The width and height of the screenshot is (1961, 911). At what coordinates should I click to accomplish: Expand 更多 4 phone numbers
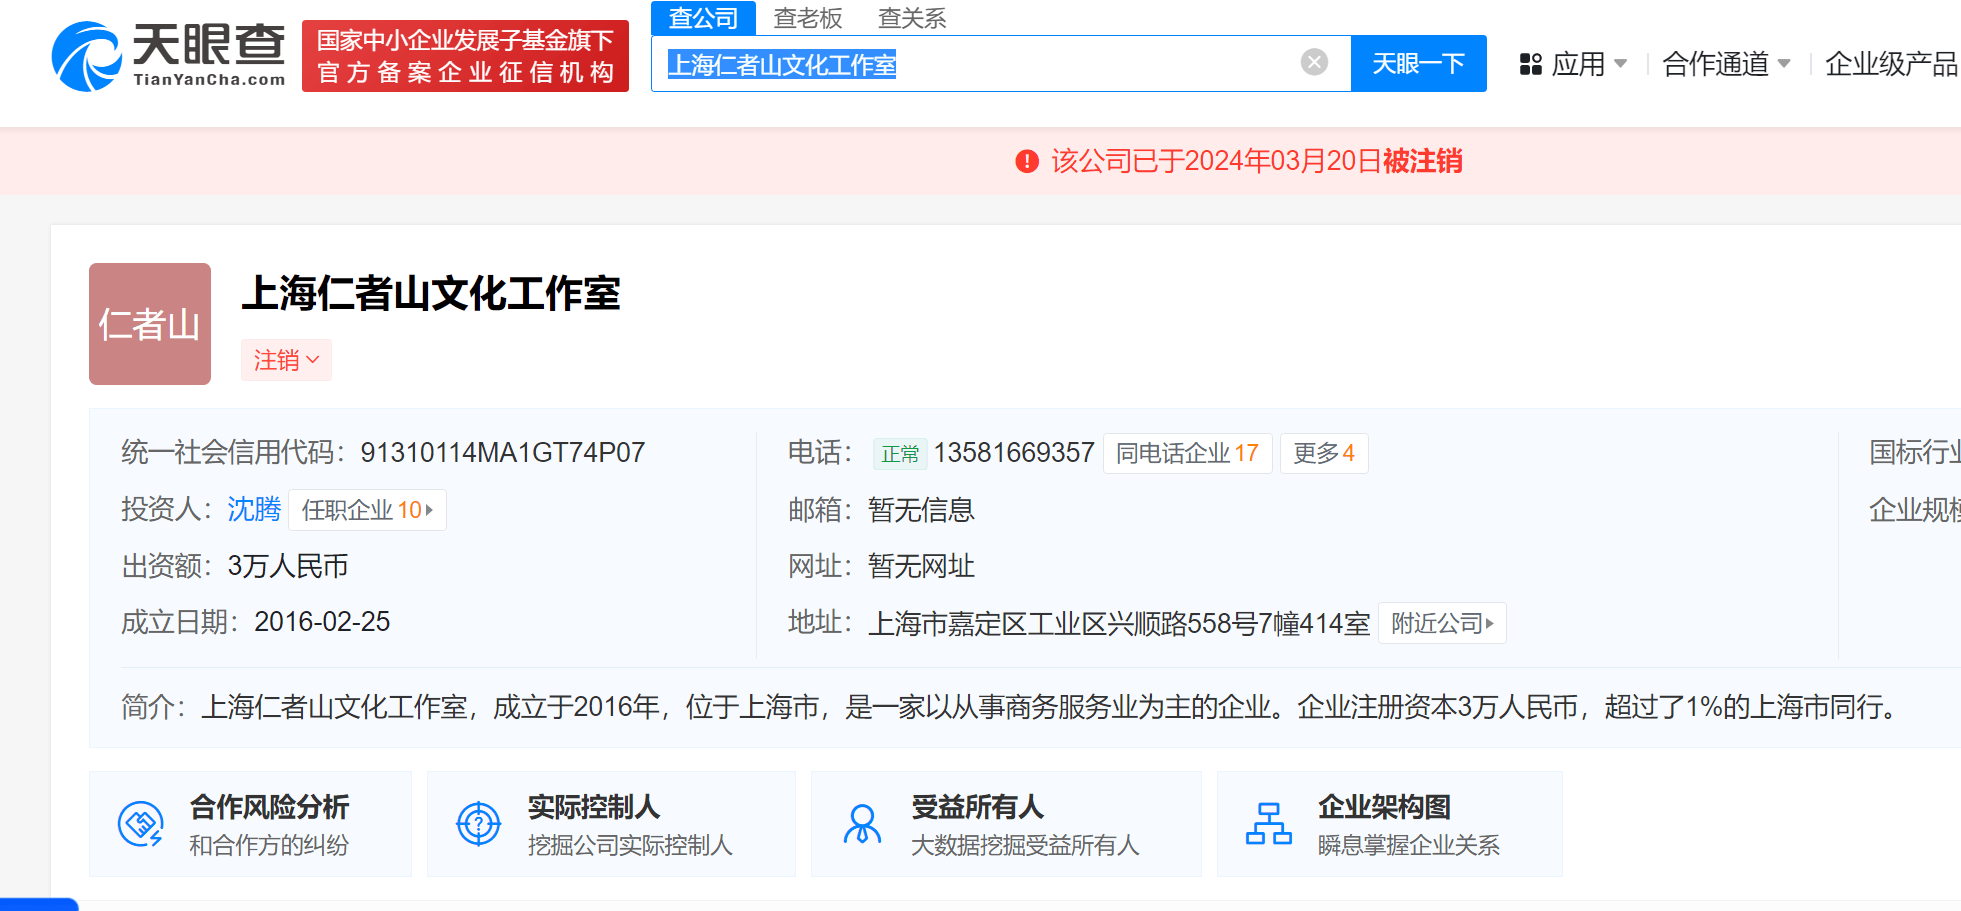pyautogui.click(x=1323, y=452)
